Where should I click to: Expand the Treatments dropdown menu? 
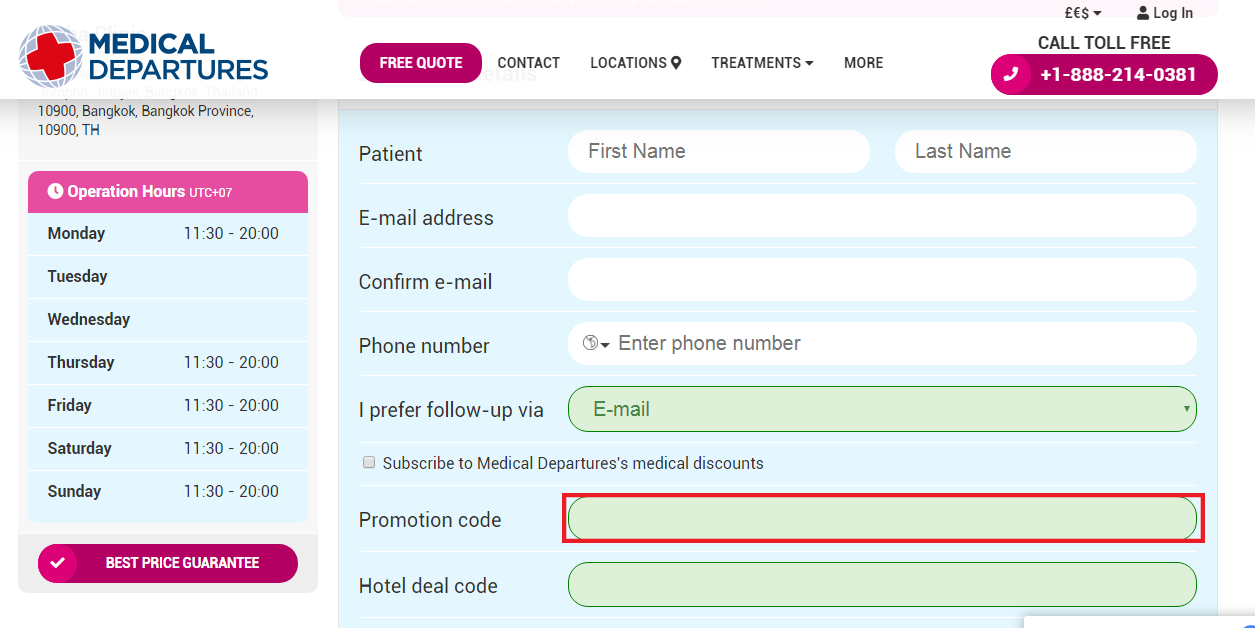click(762, 63)
